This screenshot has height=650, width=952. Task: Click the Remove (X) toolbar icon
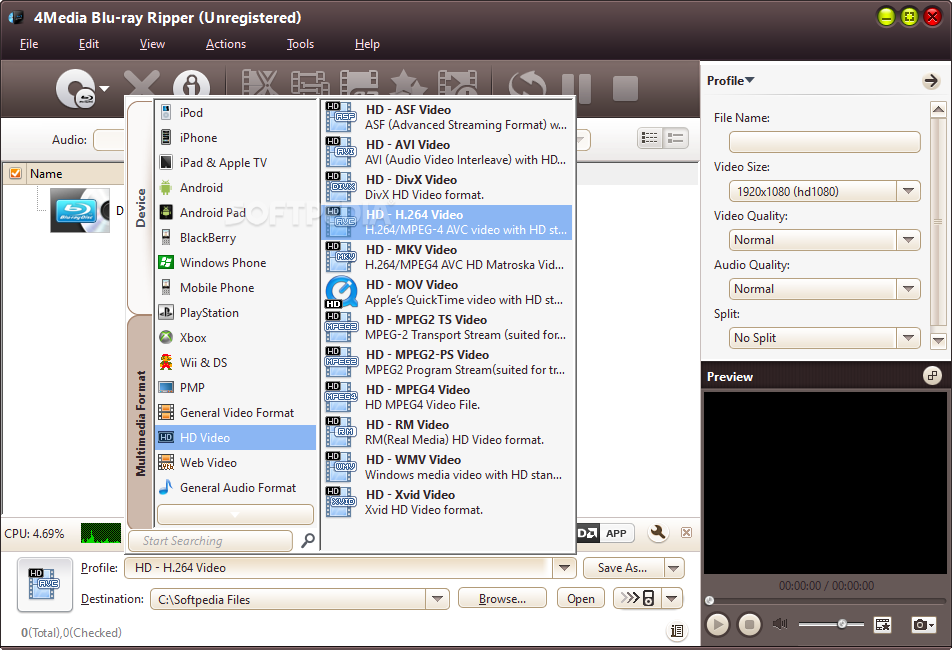(x=141, y=84)
